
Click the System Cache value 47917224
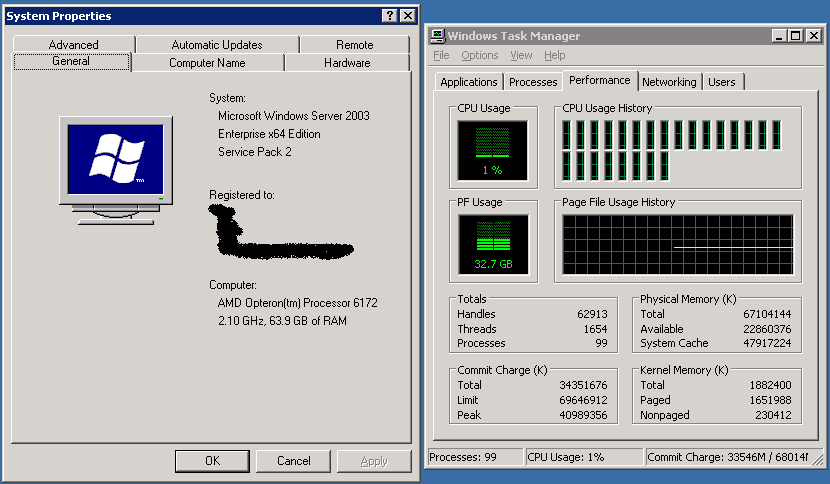[767, 343]
